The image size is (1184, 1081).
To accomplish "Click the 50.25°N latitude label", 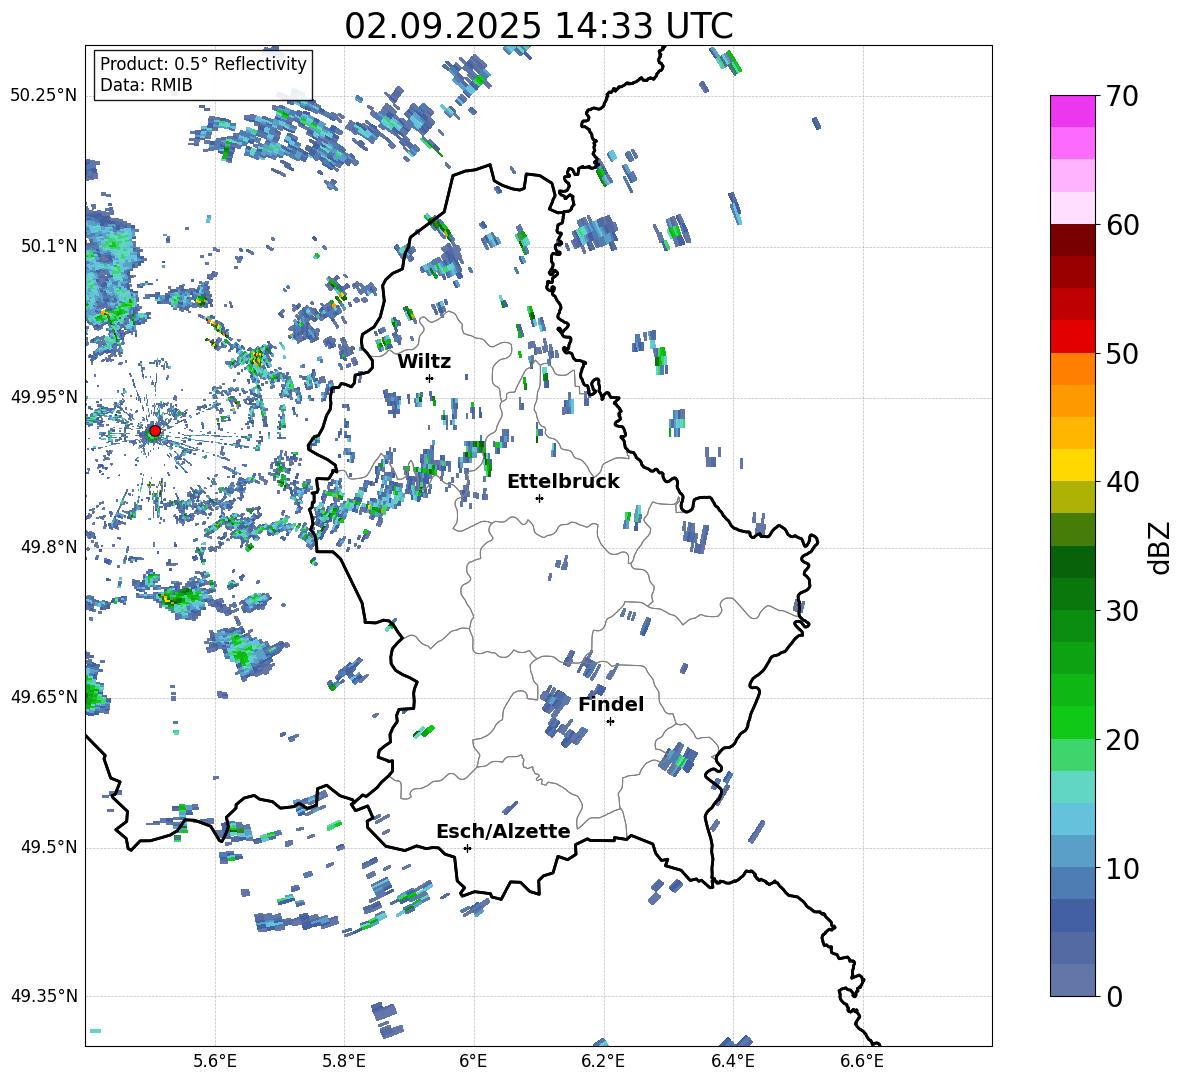I will (44, 96).
